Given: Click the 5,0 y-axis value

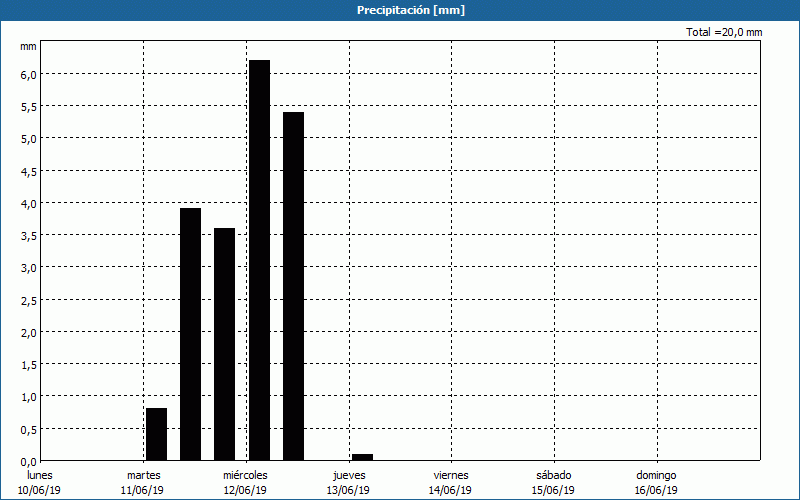Looking at the screenshot, I should [x=29, y=139].
